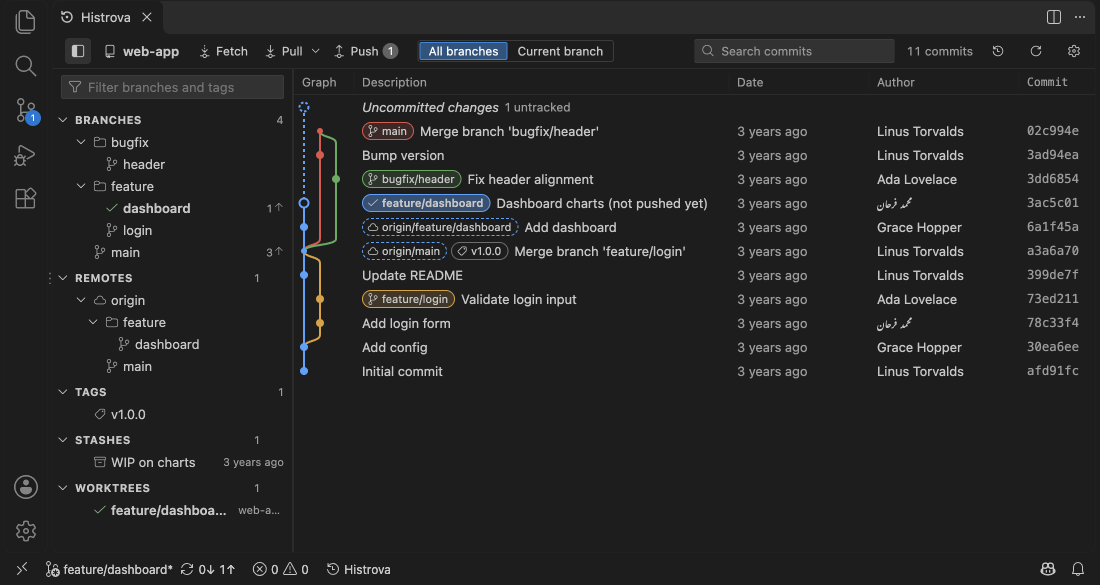Screen dimensions: 1100x585
Task: Toggle the sidebar panel button in toolbar
Action: coord(78,51)
